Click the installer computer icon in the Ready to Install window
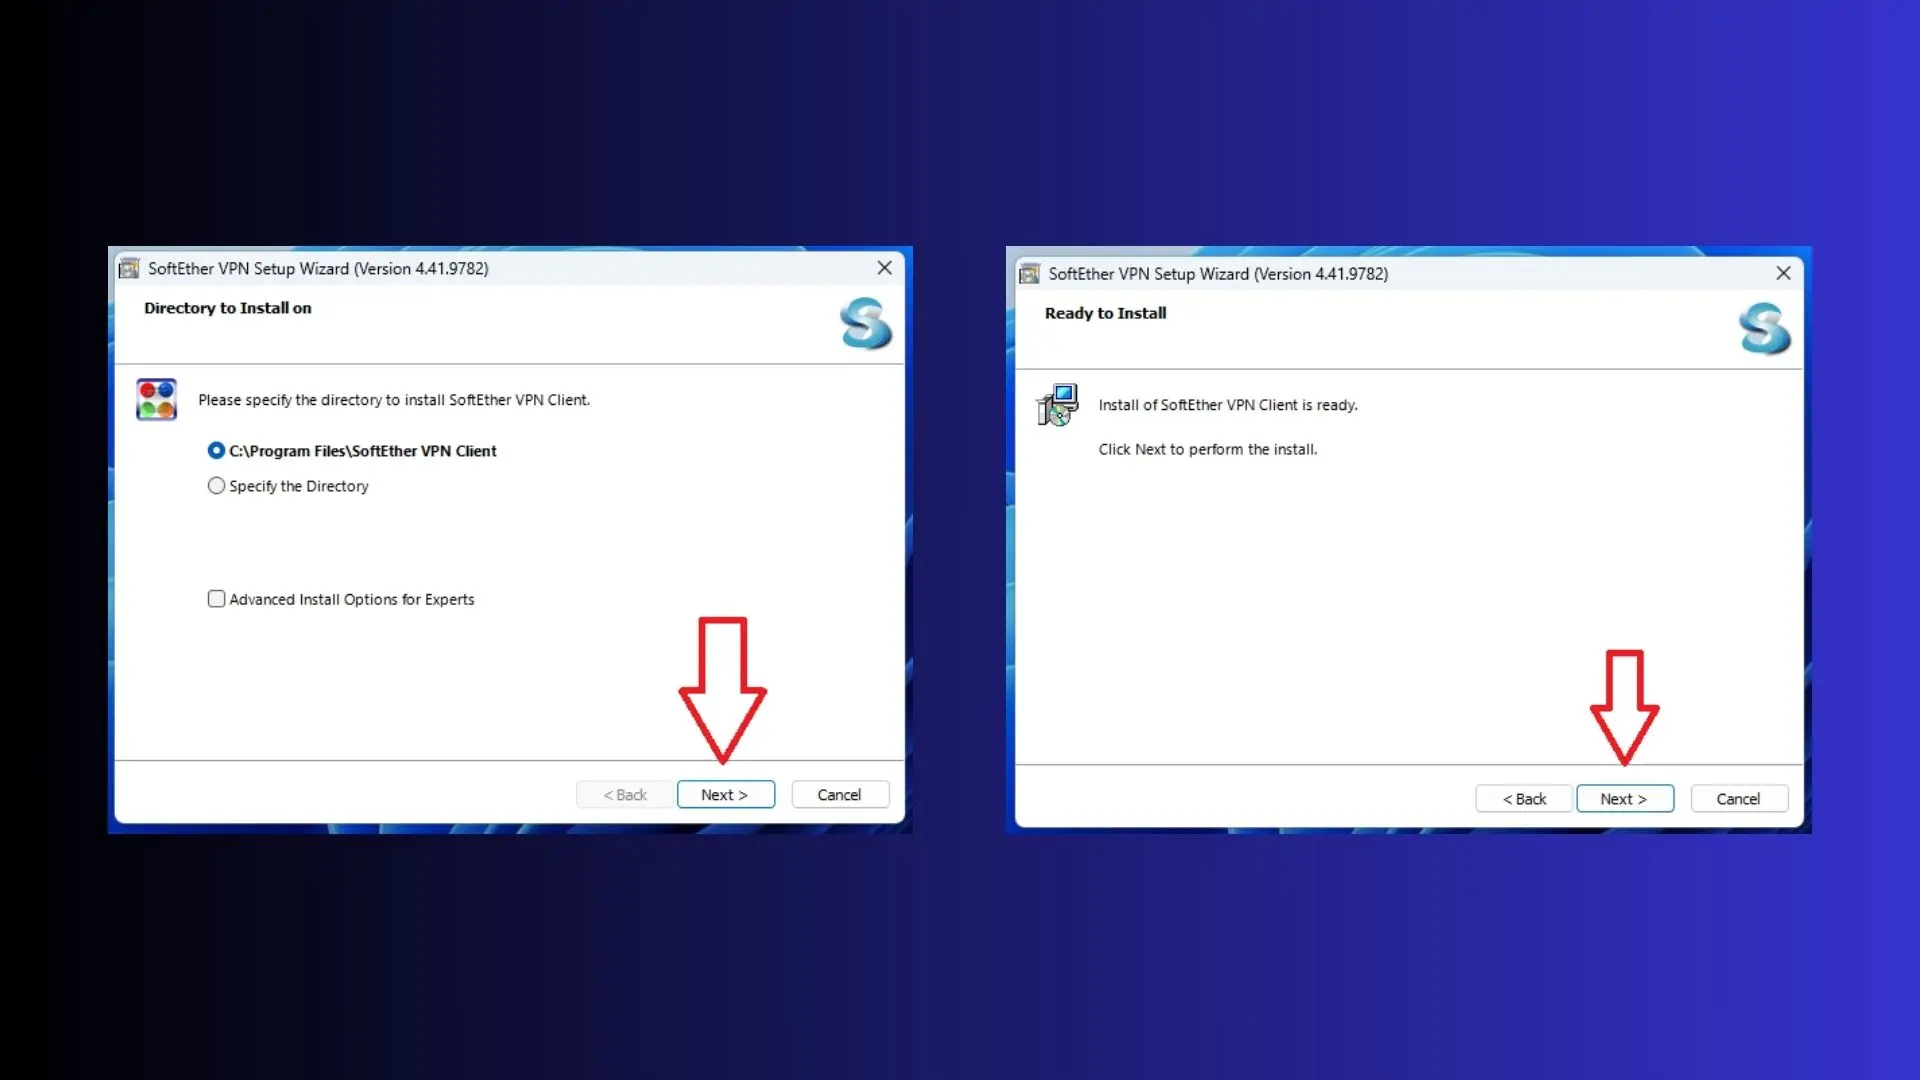This screenshot has width=1920, height=1080. pyautogui.click(x=1058, y=405)
